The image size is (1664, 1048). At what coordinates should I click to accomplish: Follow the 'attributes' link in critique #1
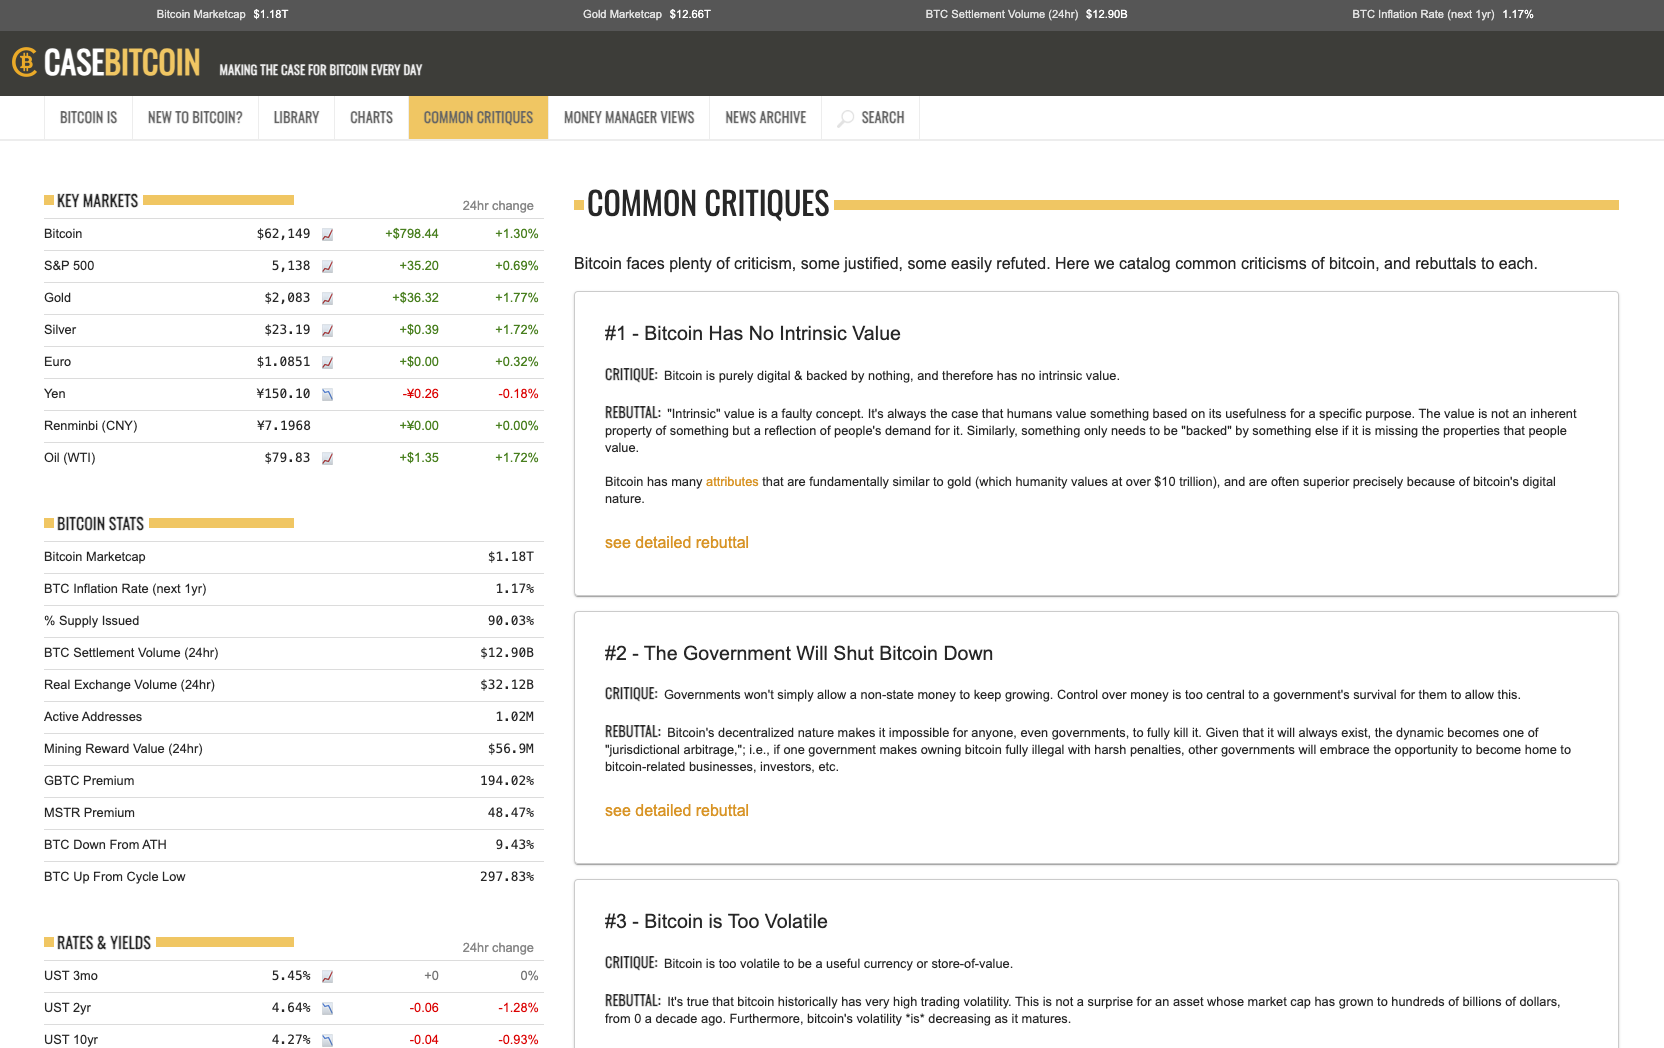click(732, 482)
